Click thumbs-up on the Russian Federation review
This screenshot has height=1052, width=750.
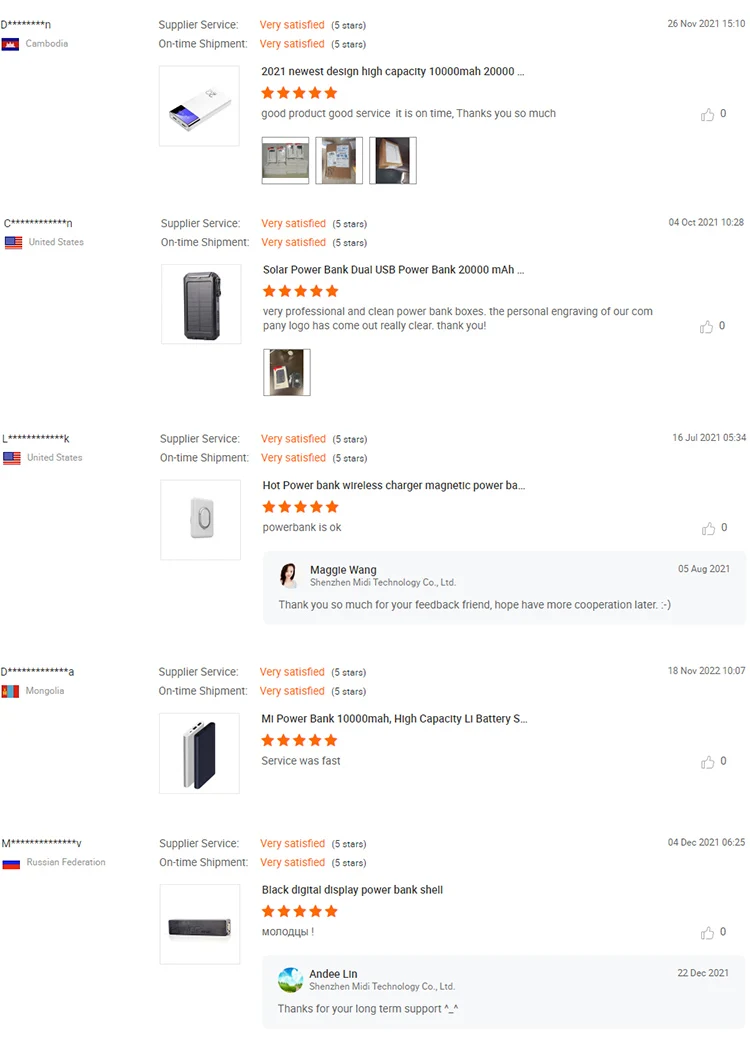click(x=708, y=933)
